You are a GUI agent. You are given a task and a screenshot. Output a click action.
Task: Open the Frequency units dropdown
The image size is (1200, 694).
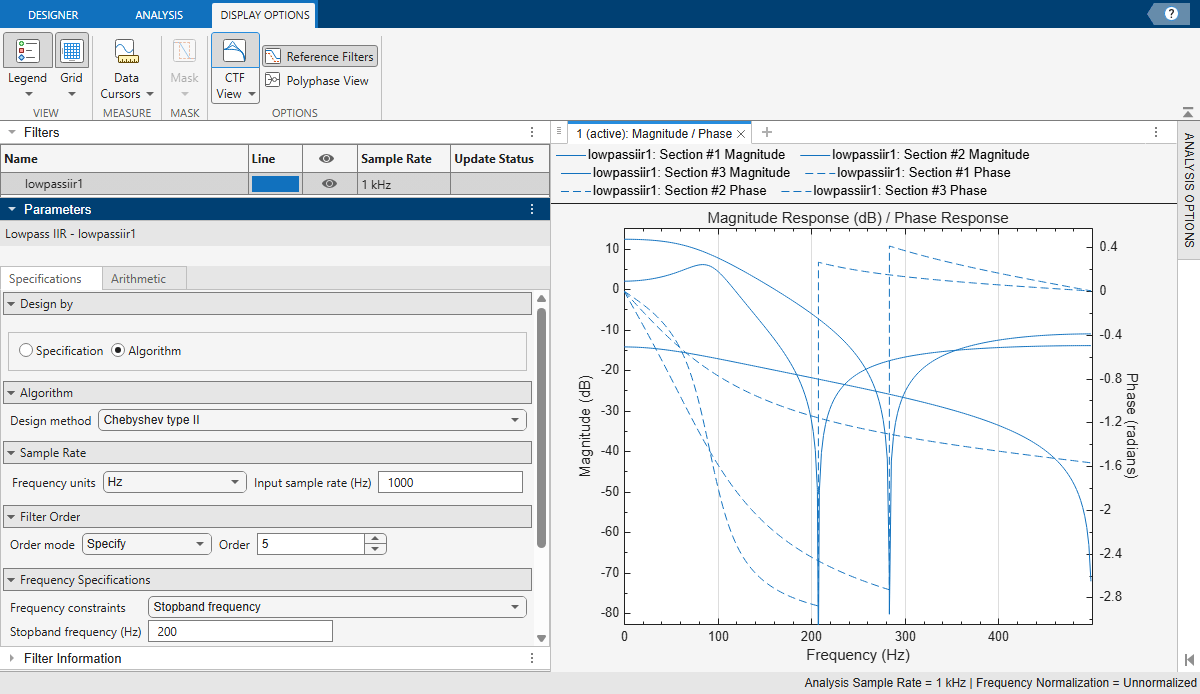175,482
